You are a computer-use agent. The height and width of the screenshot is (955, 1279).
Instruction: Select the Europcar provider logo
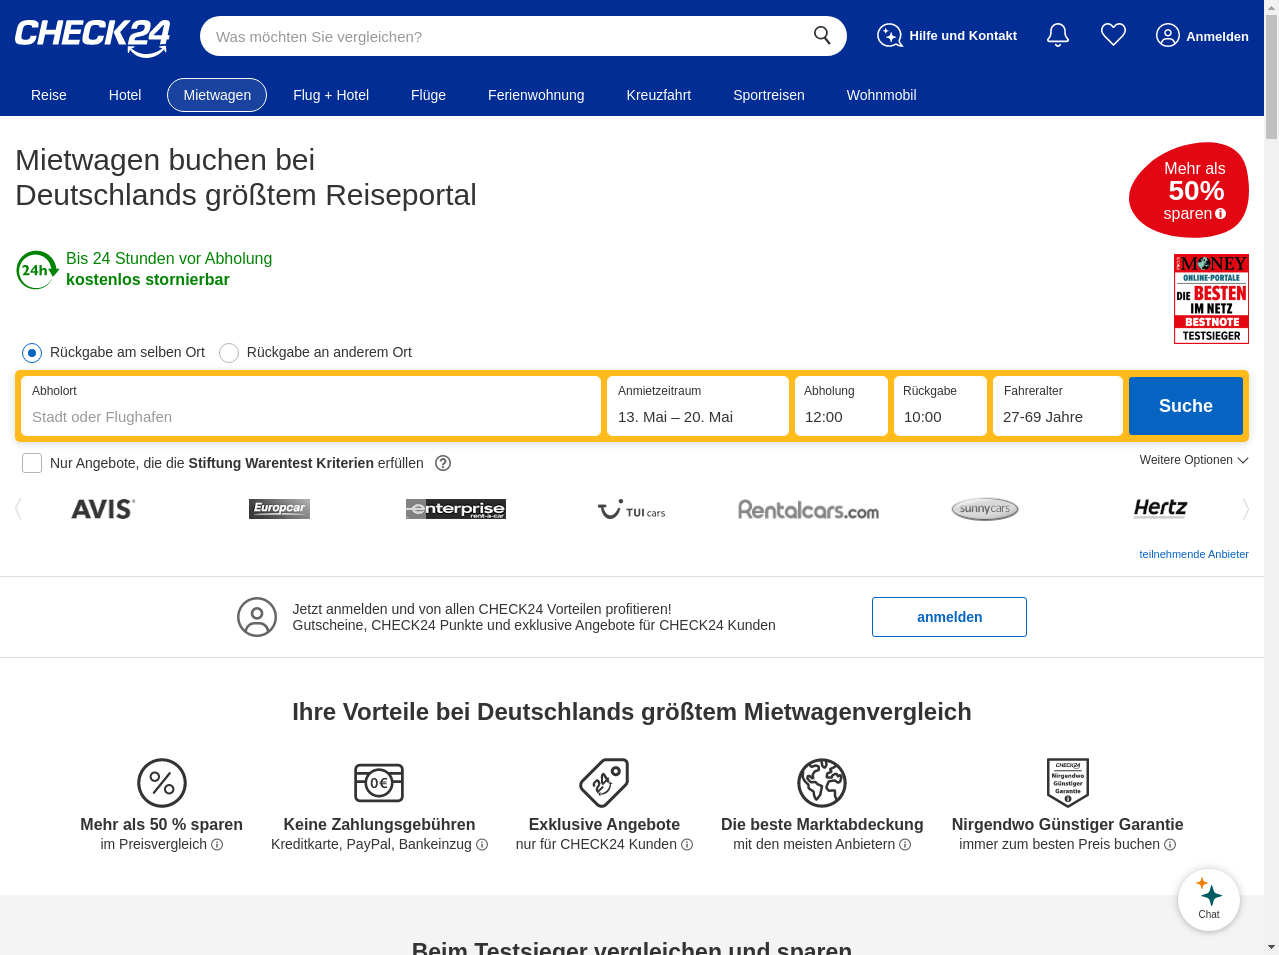(x=279, y=509)
